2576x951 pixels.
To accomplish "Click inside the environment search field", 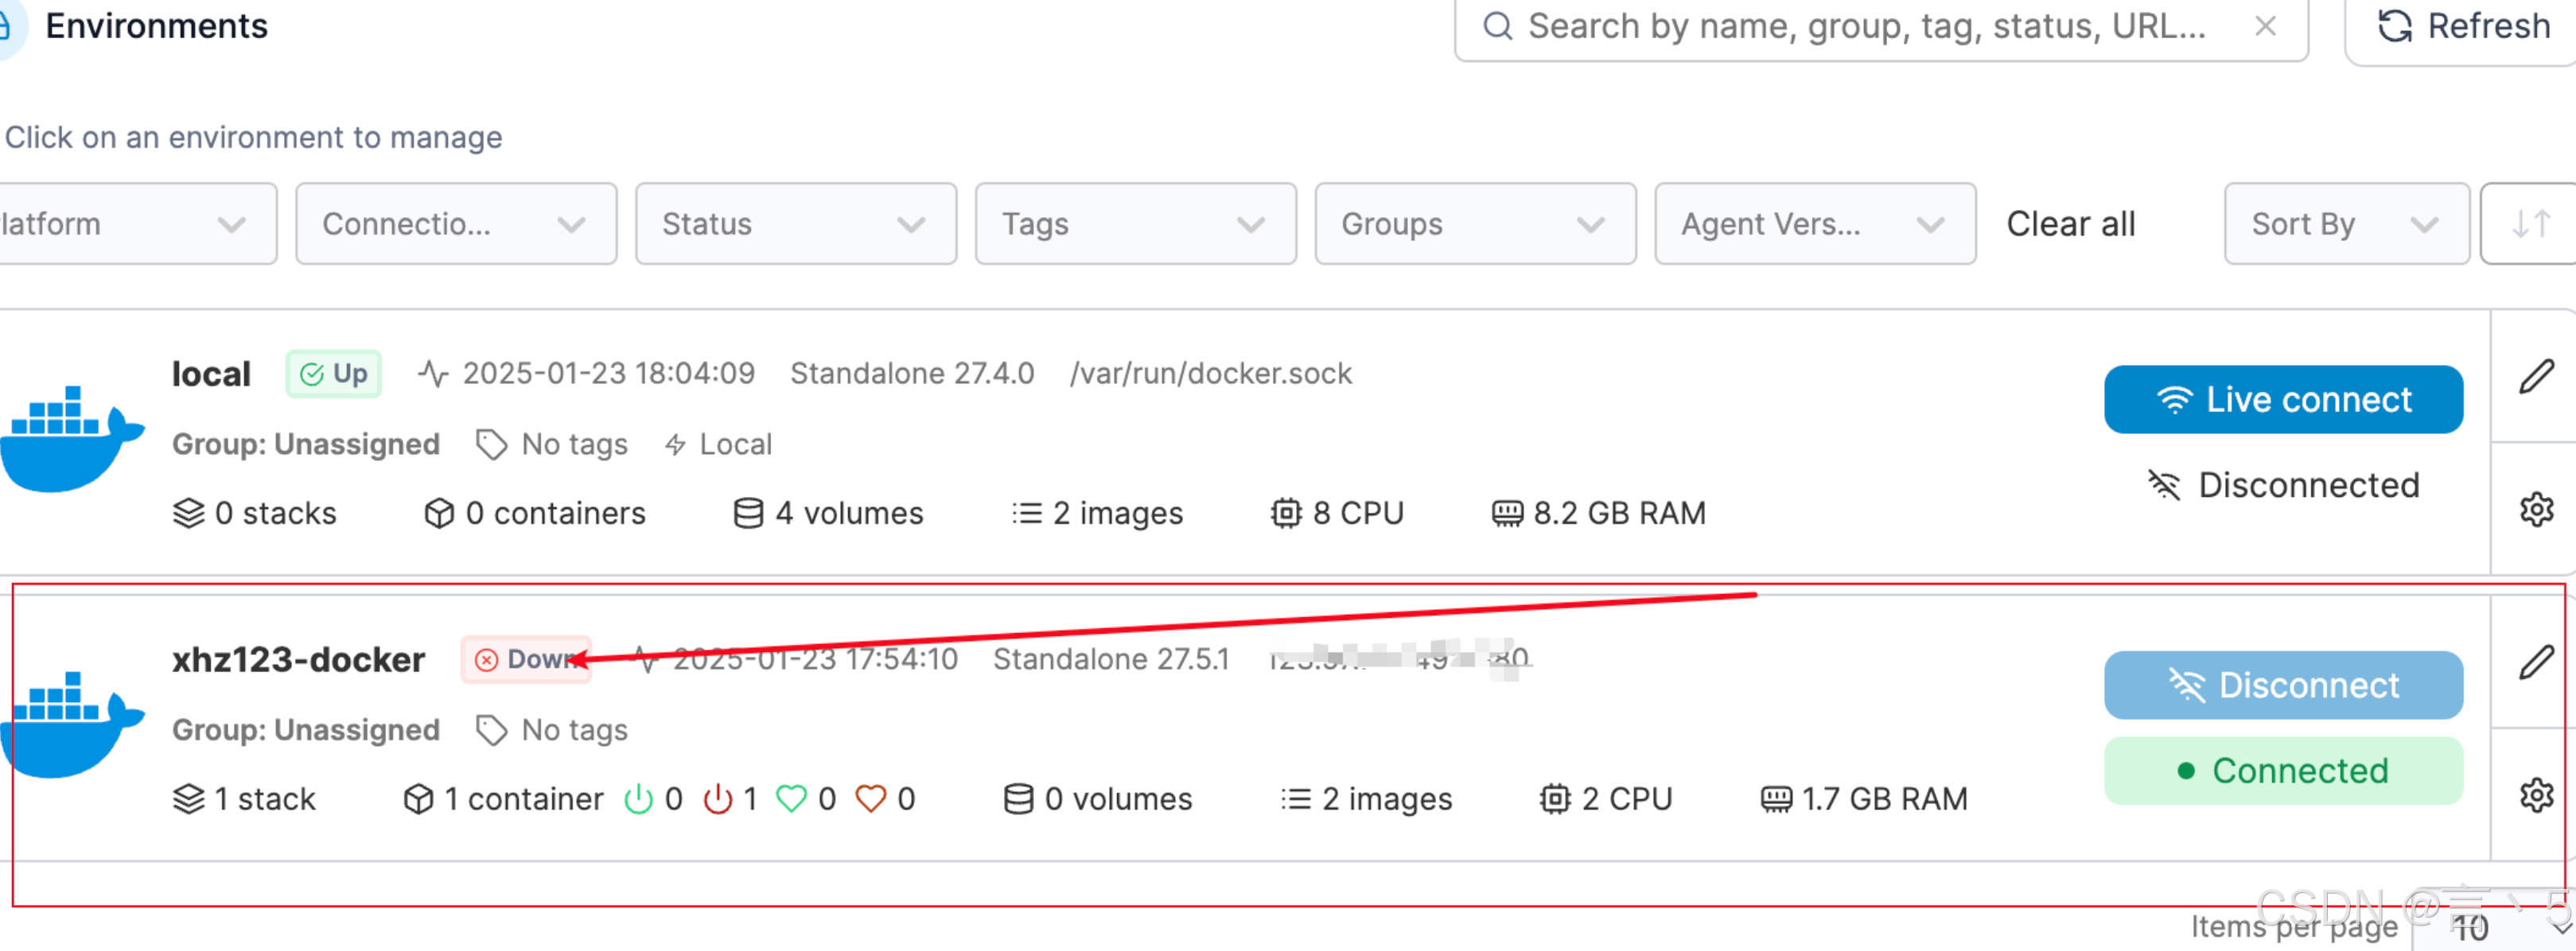I will tap(1850, 27).
